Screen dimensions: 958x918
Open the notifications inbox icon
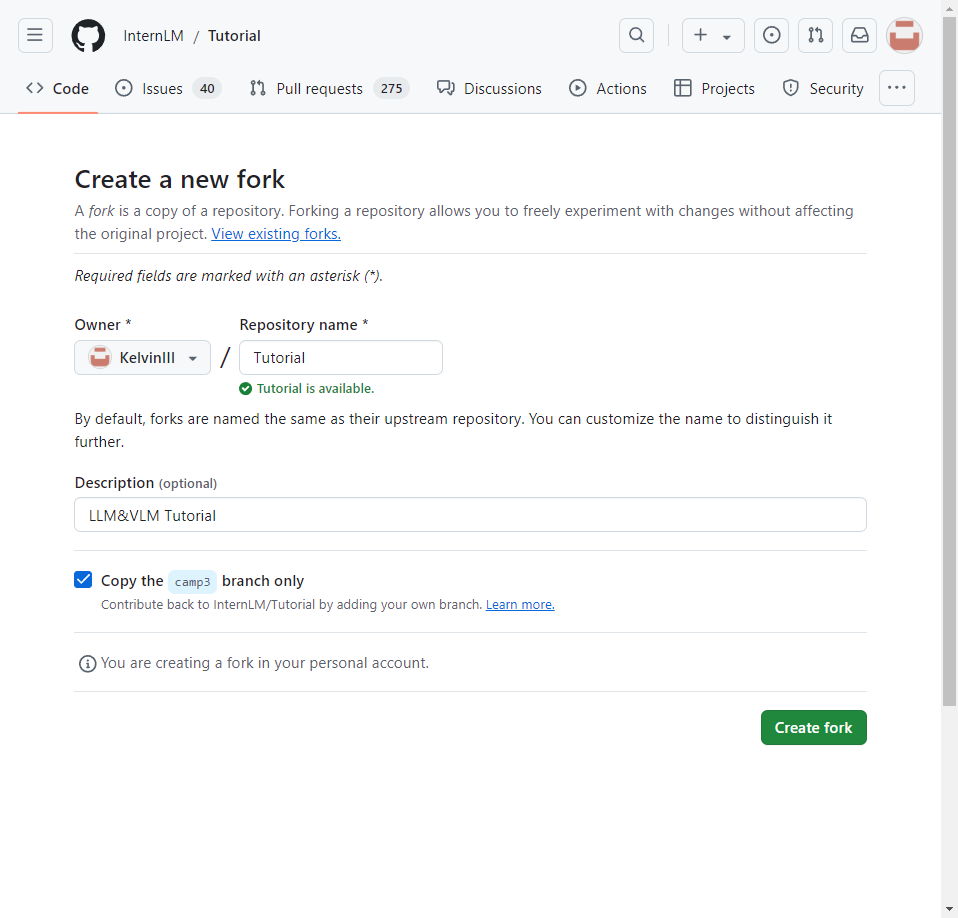click(x=859, y=35)
